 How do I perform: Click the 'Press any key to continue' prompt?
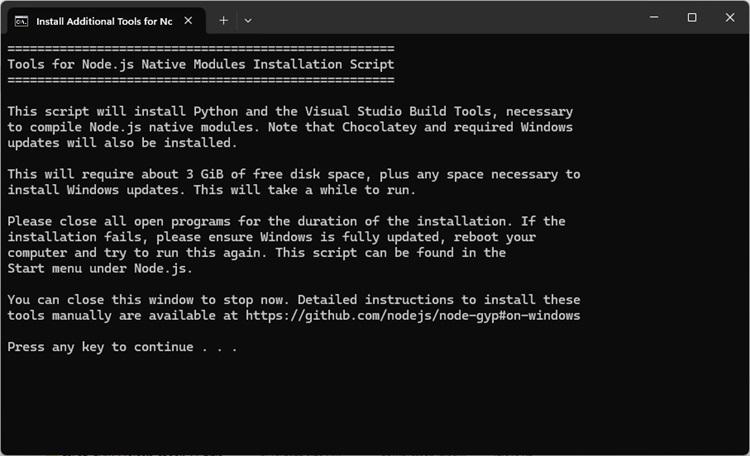click(122, 347)
